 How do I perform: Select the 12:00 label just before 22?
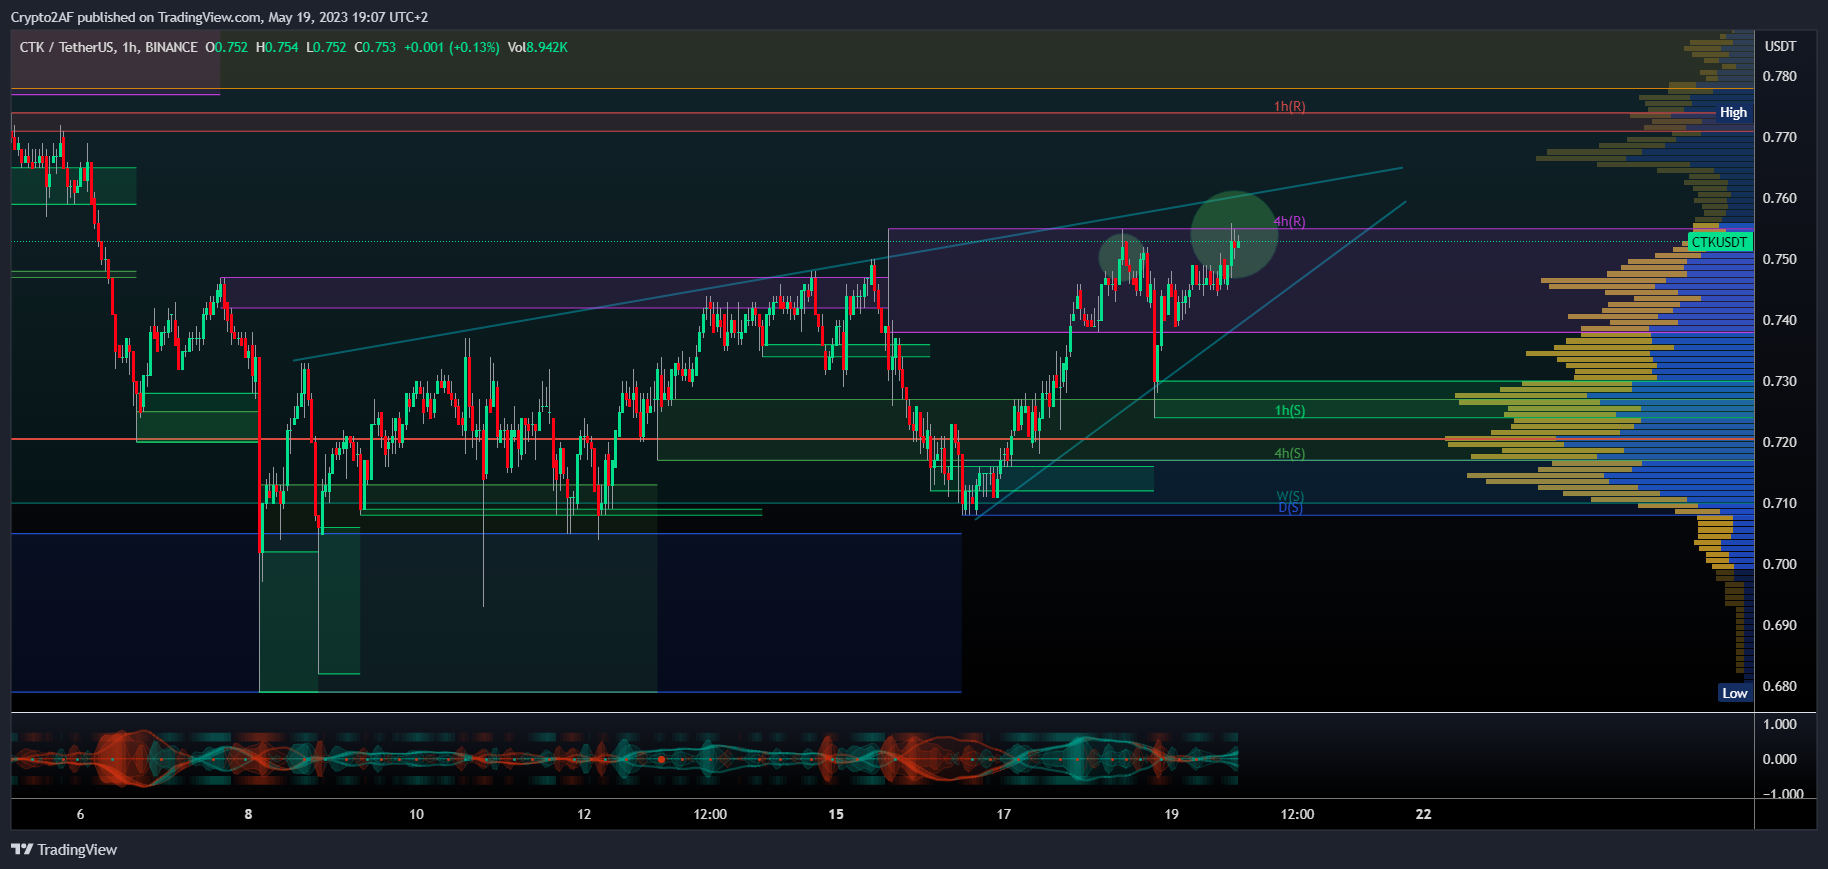tap(1298, 814)
